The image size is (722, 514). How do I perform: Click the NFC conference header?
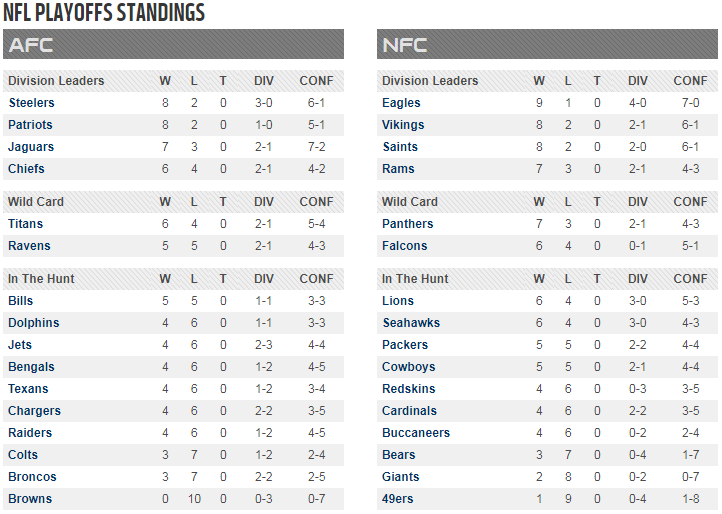547,44
